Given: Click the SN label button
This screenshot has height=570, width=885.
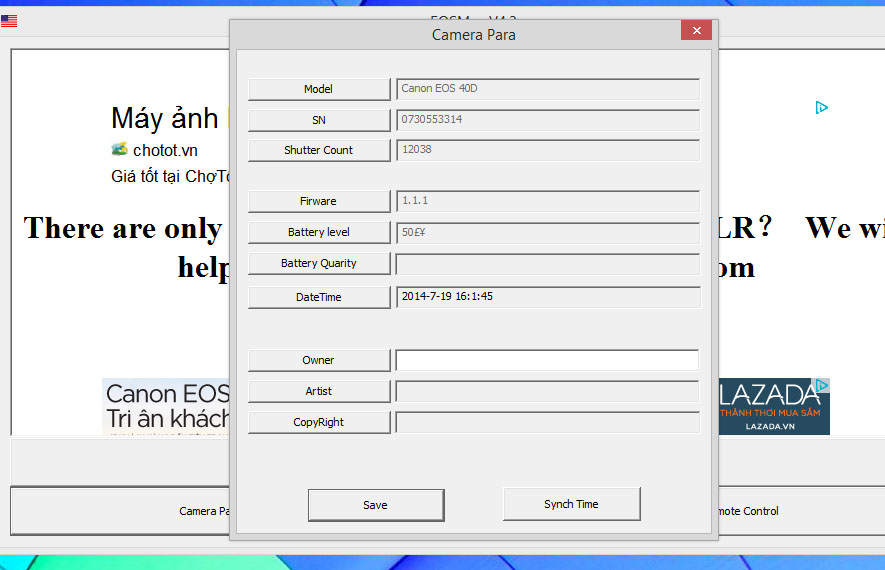Looking at the screenshot, I should pos(319,120).
